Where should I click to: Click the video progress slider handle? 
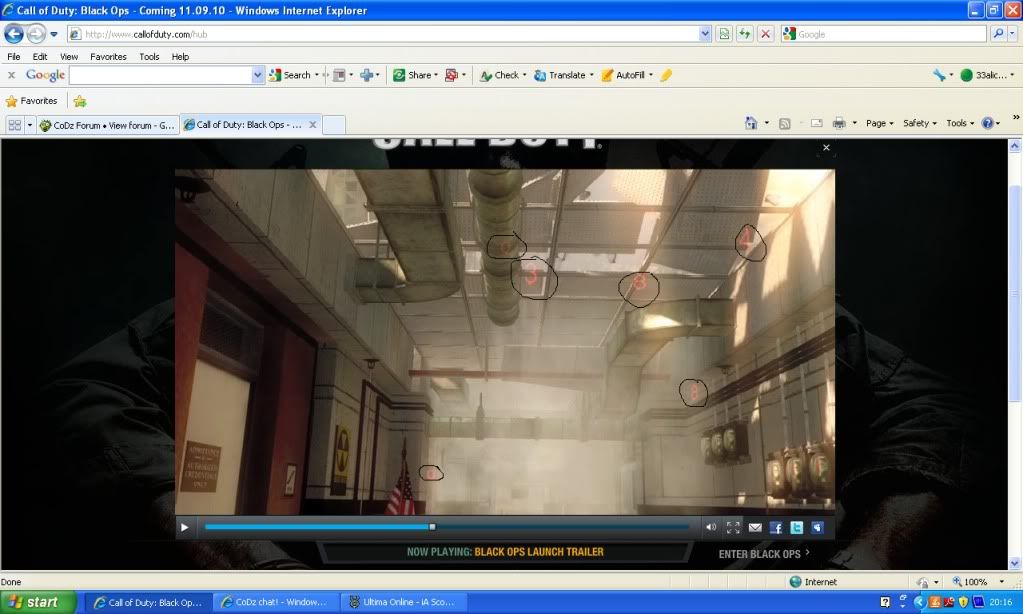432,527
